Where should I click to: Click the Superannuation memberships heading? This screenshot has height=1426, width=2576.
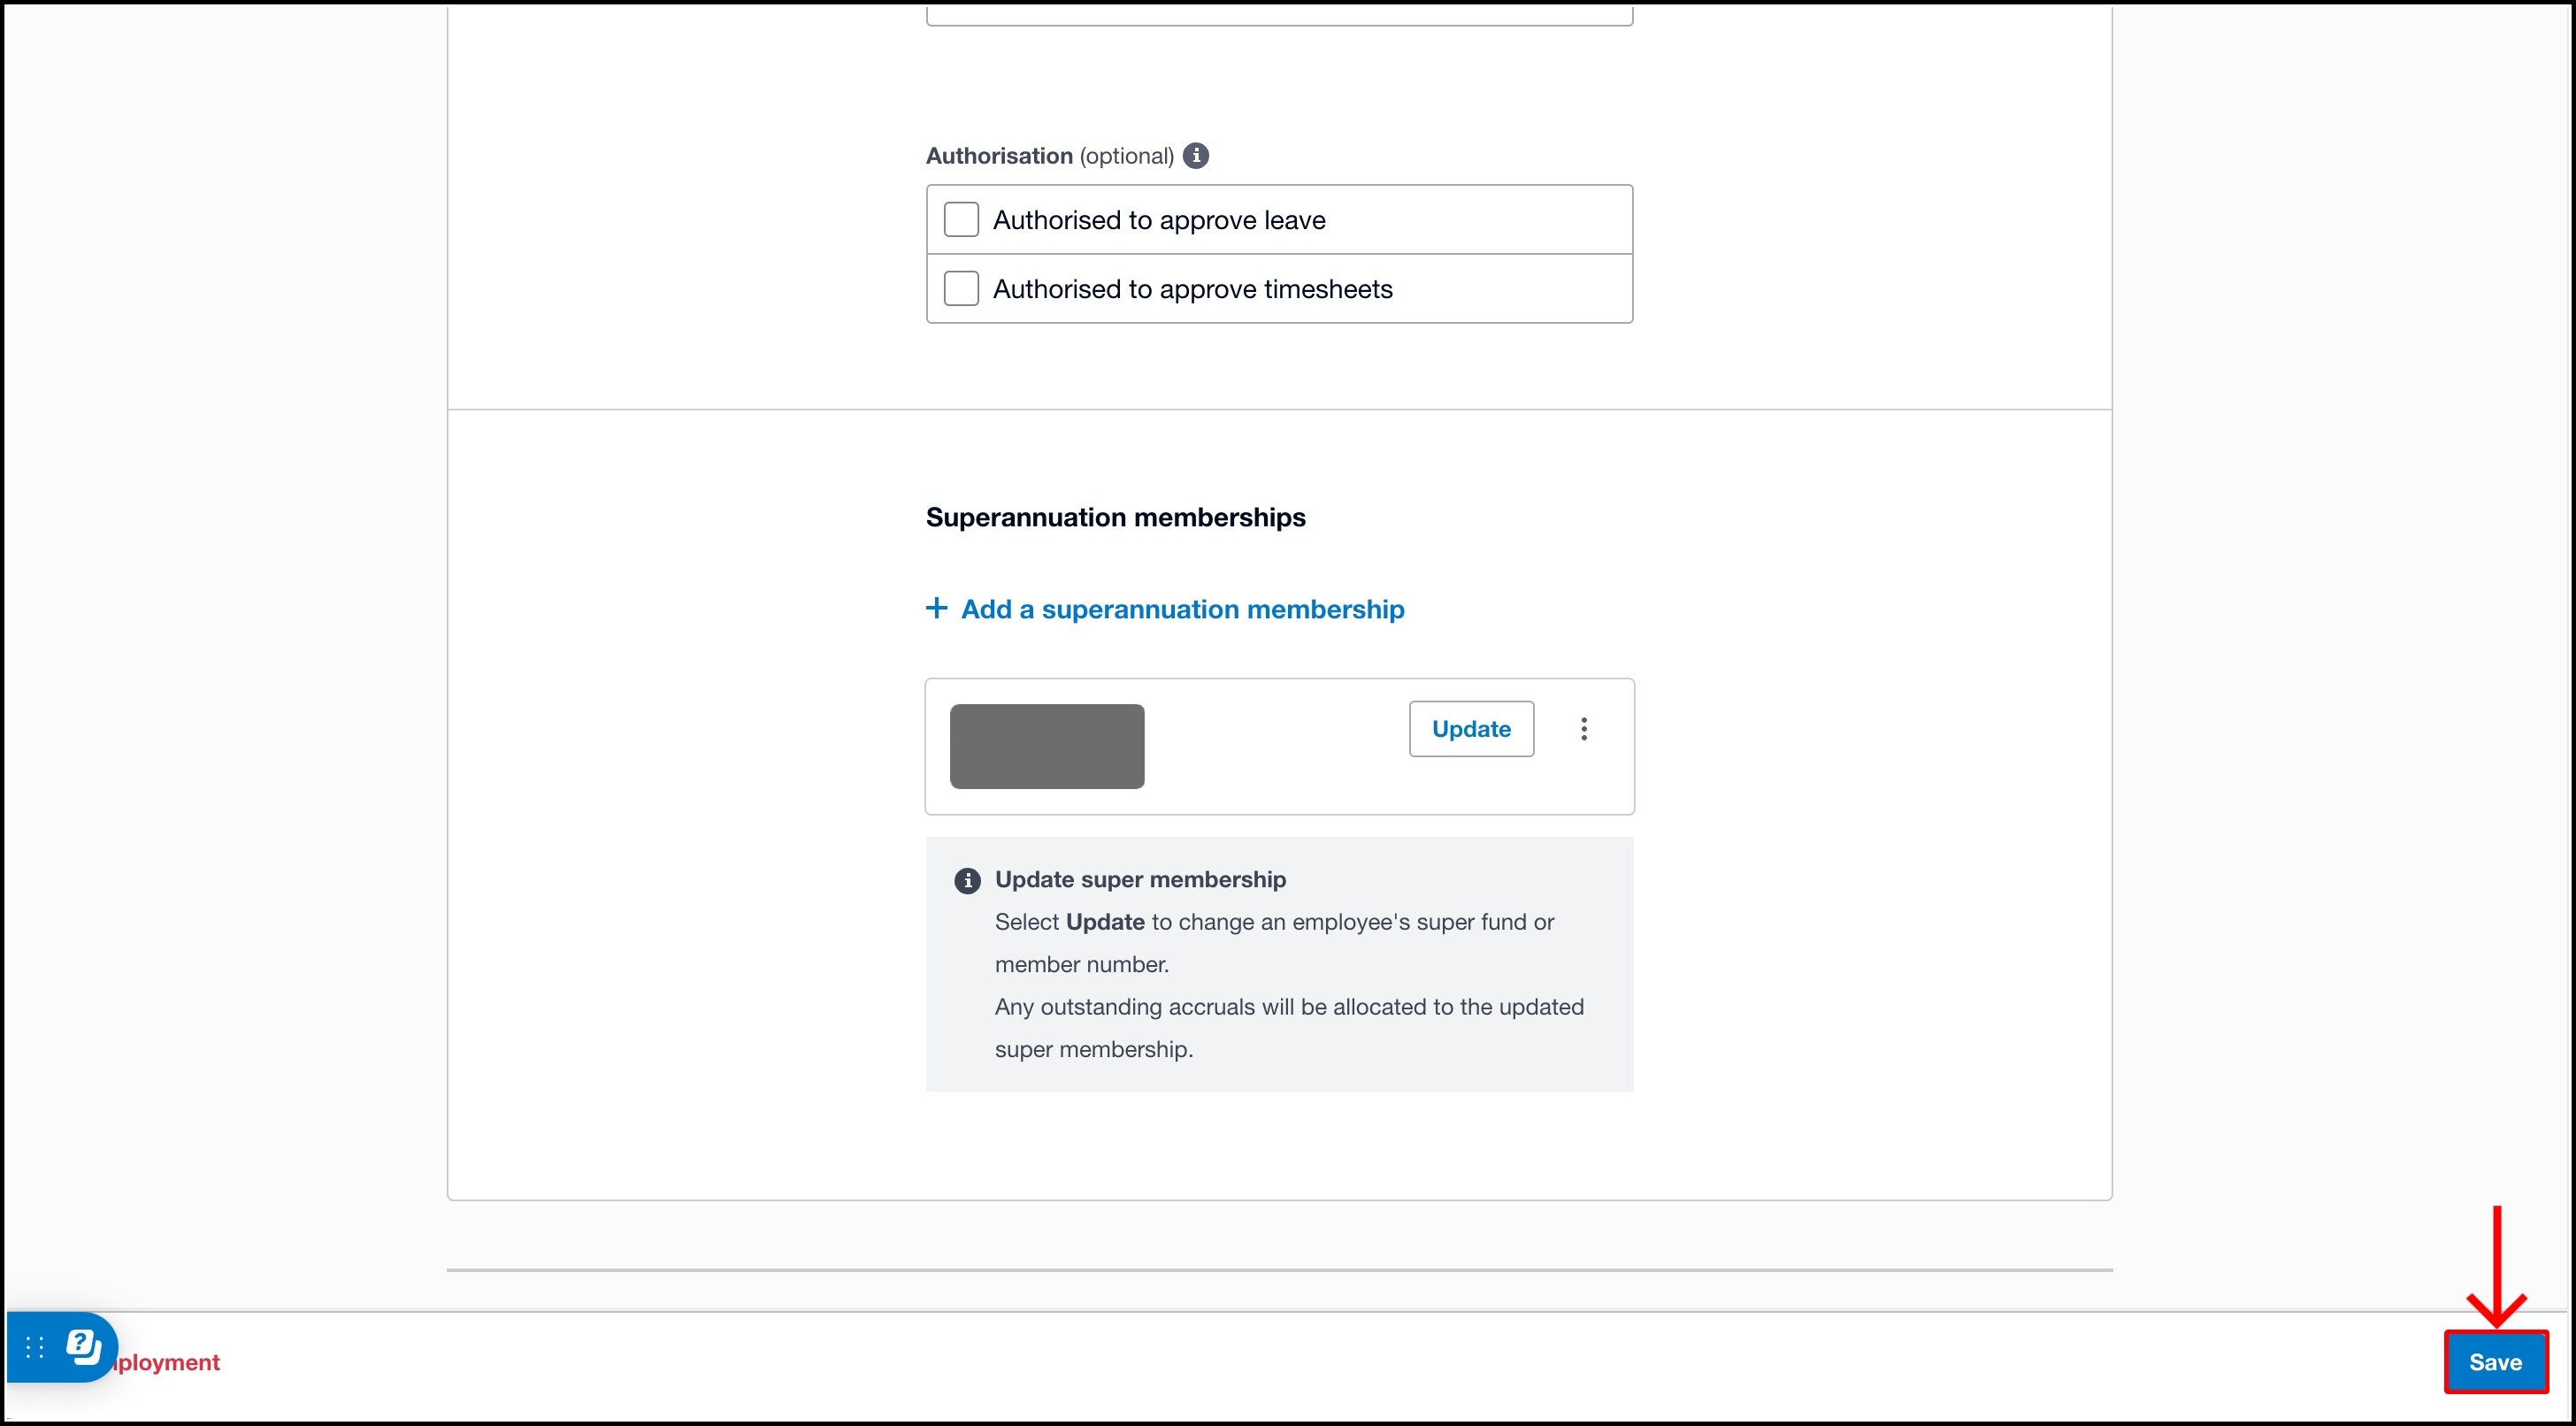tap(1115, 517)
